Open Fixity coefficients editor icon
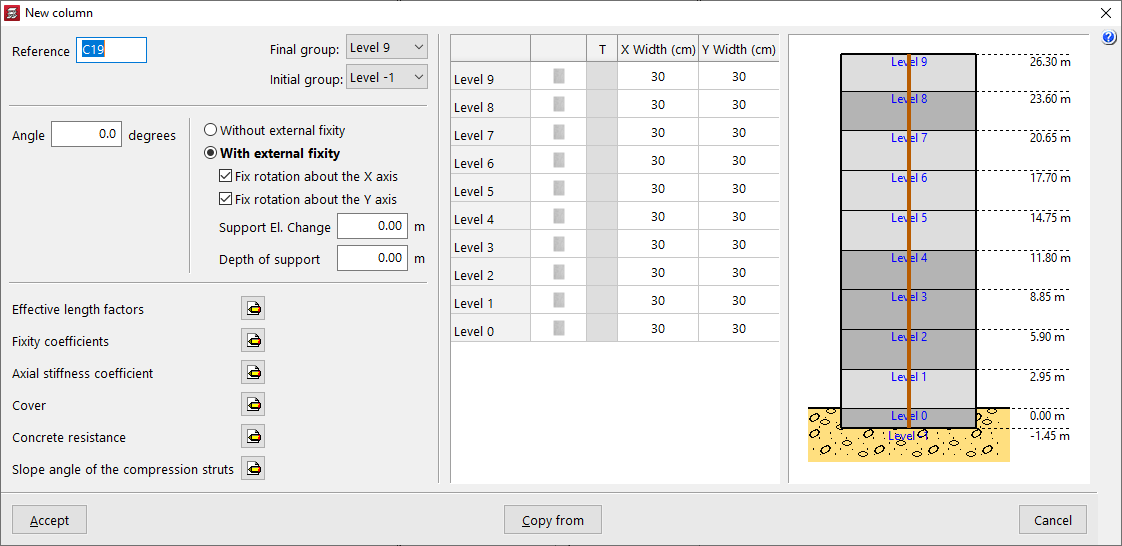1122x546 pixels. [x=253, y=341]
